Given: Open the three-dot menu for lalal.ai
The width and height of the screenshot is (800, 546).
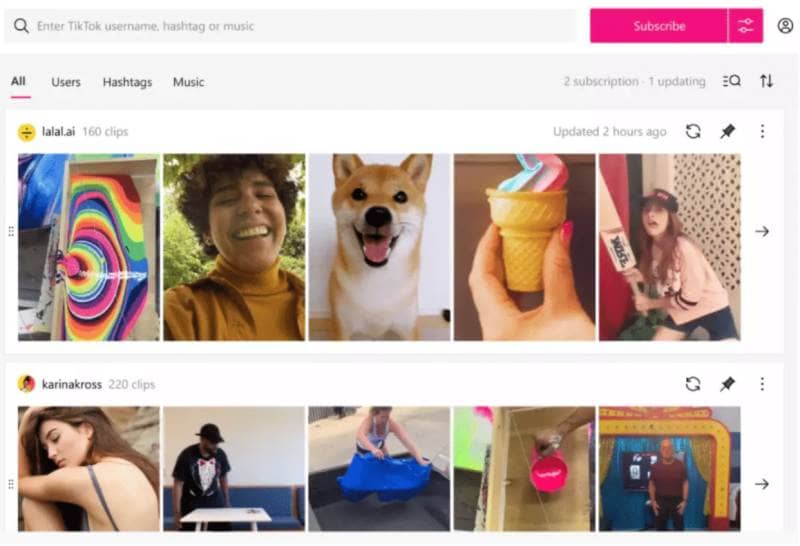Looking at the screenshot, I should [x=762, y=132].
